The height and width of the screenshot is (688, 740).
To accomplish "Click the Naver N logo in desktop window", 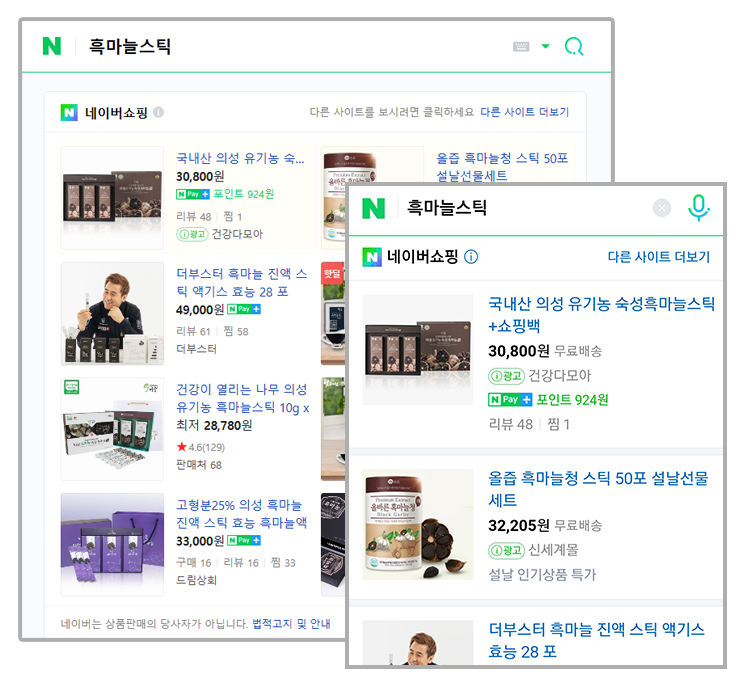I will [x=51, y=46].
